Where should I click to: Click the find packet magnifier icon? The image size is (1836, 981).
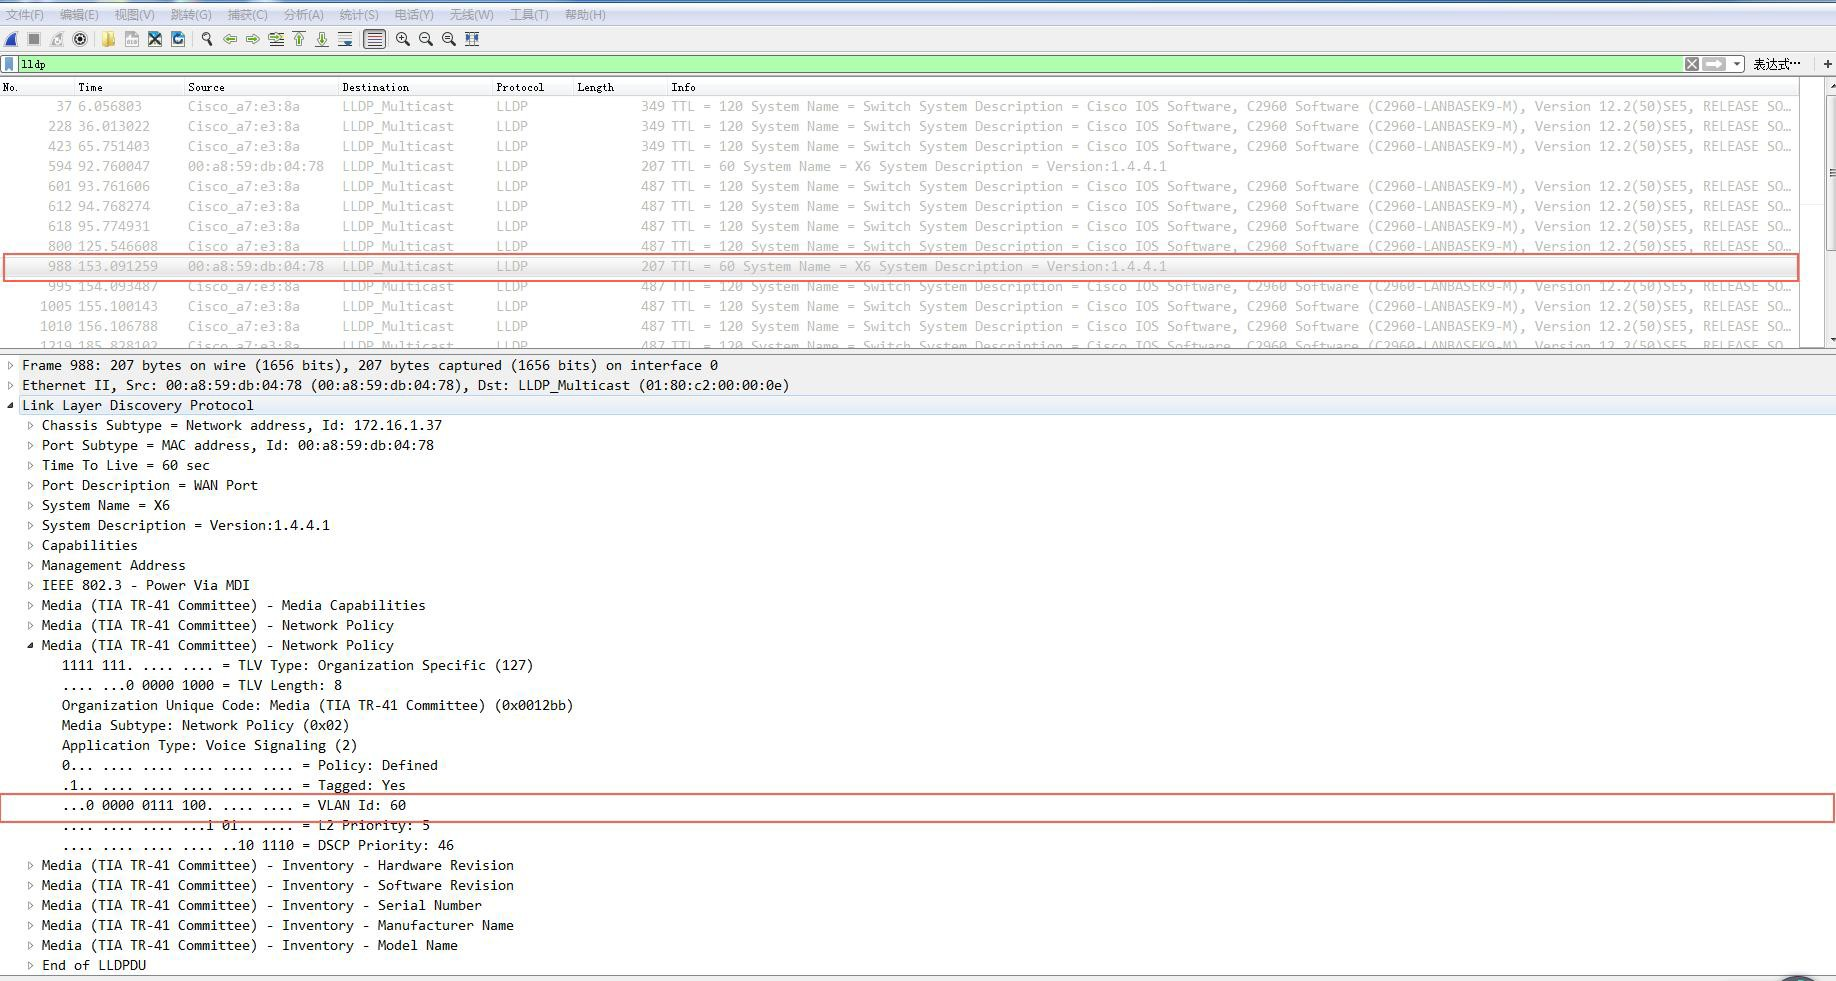point(207,39)
